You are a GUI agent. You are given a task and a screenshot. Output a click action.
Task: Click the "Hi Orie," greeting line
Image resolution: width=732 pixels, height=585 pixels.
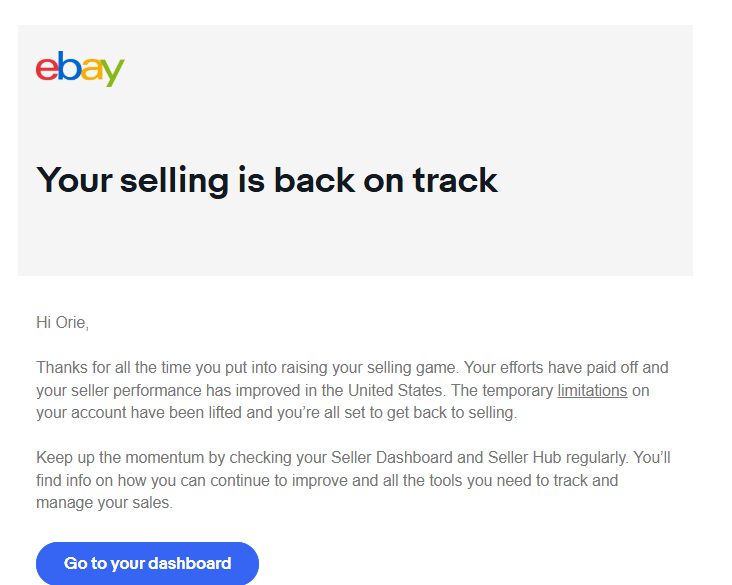click(62, 322)
